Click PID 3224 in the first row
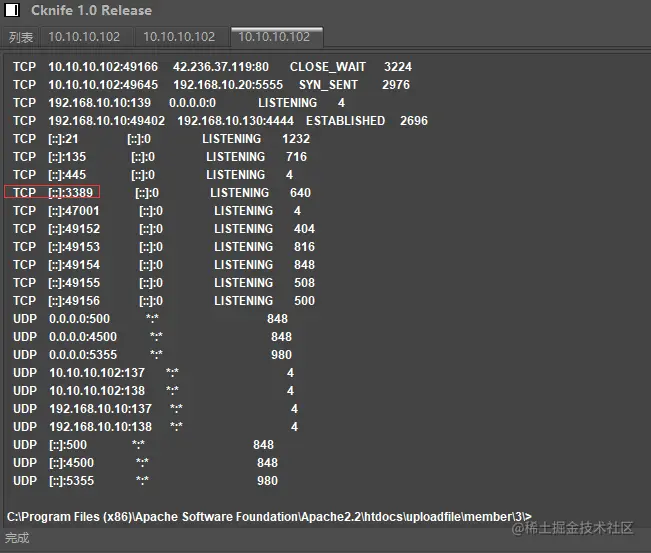Image resolution: width=651 pixels, height=553 pixels. [398, 66]
